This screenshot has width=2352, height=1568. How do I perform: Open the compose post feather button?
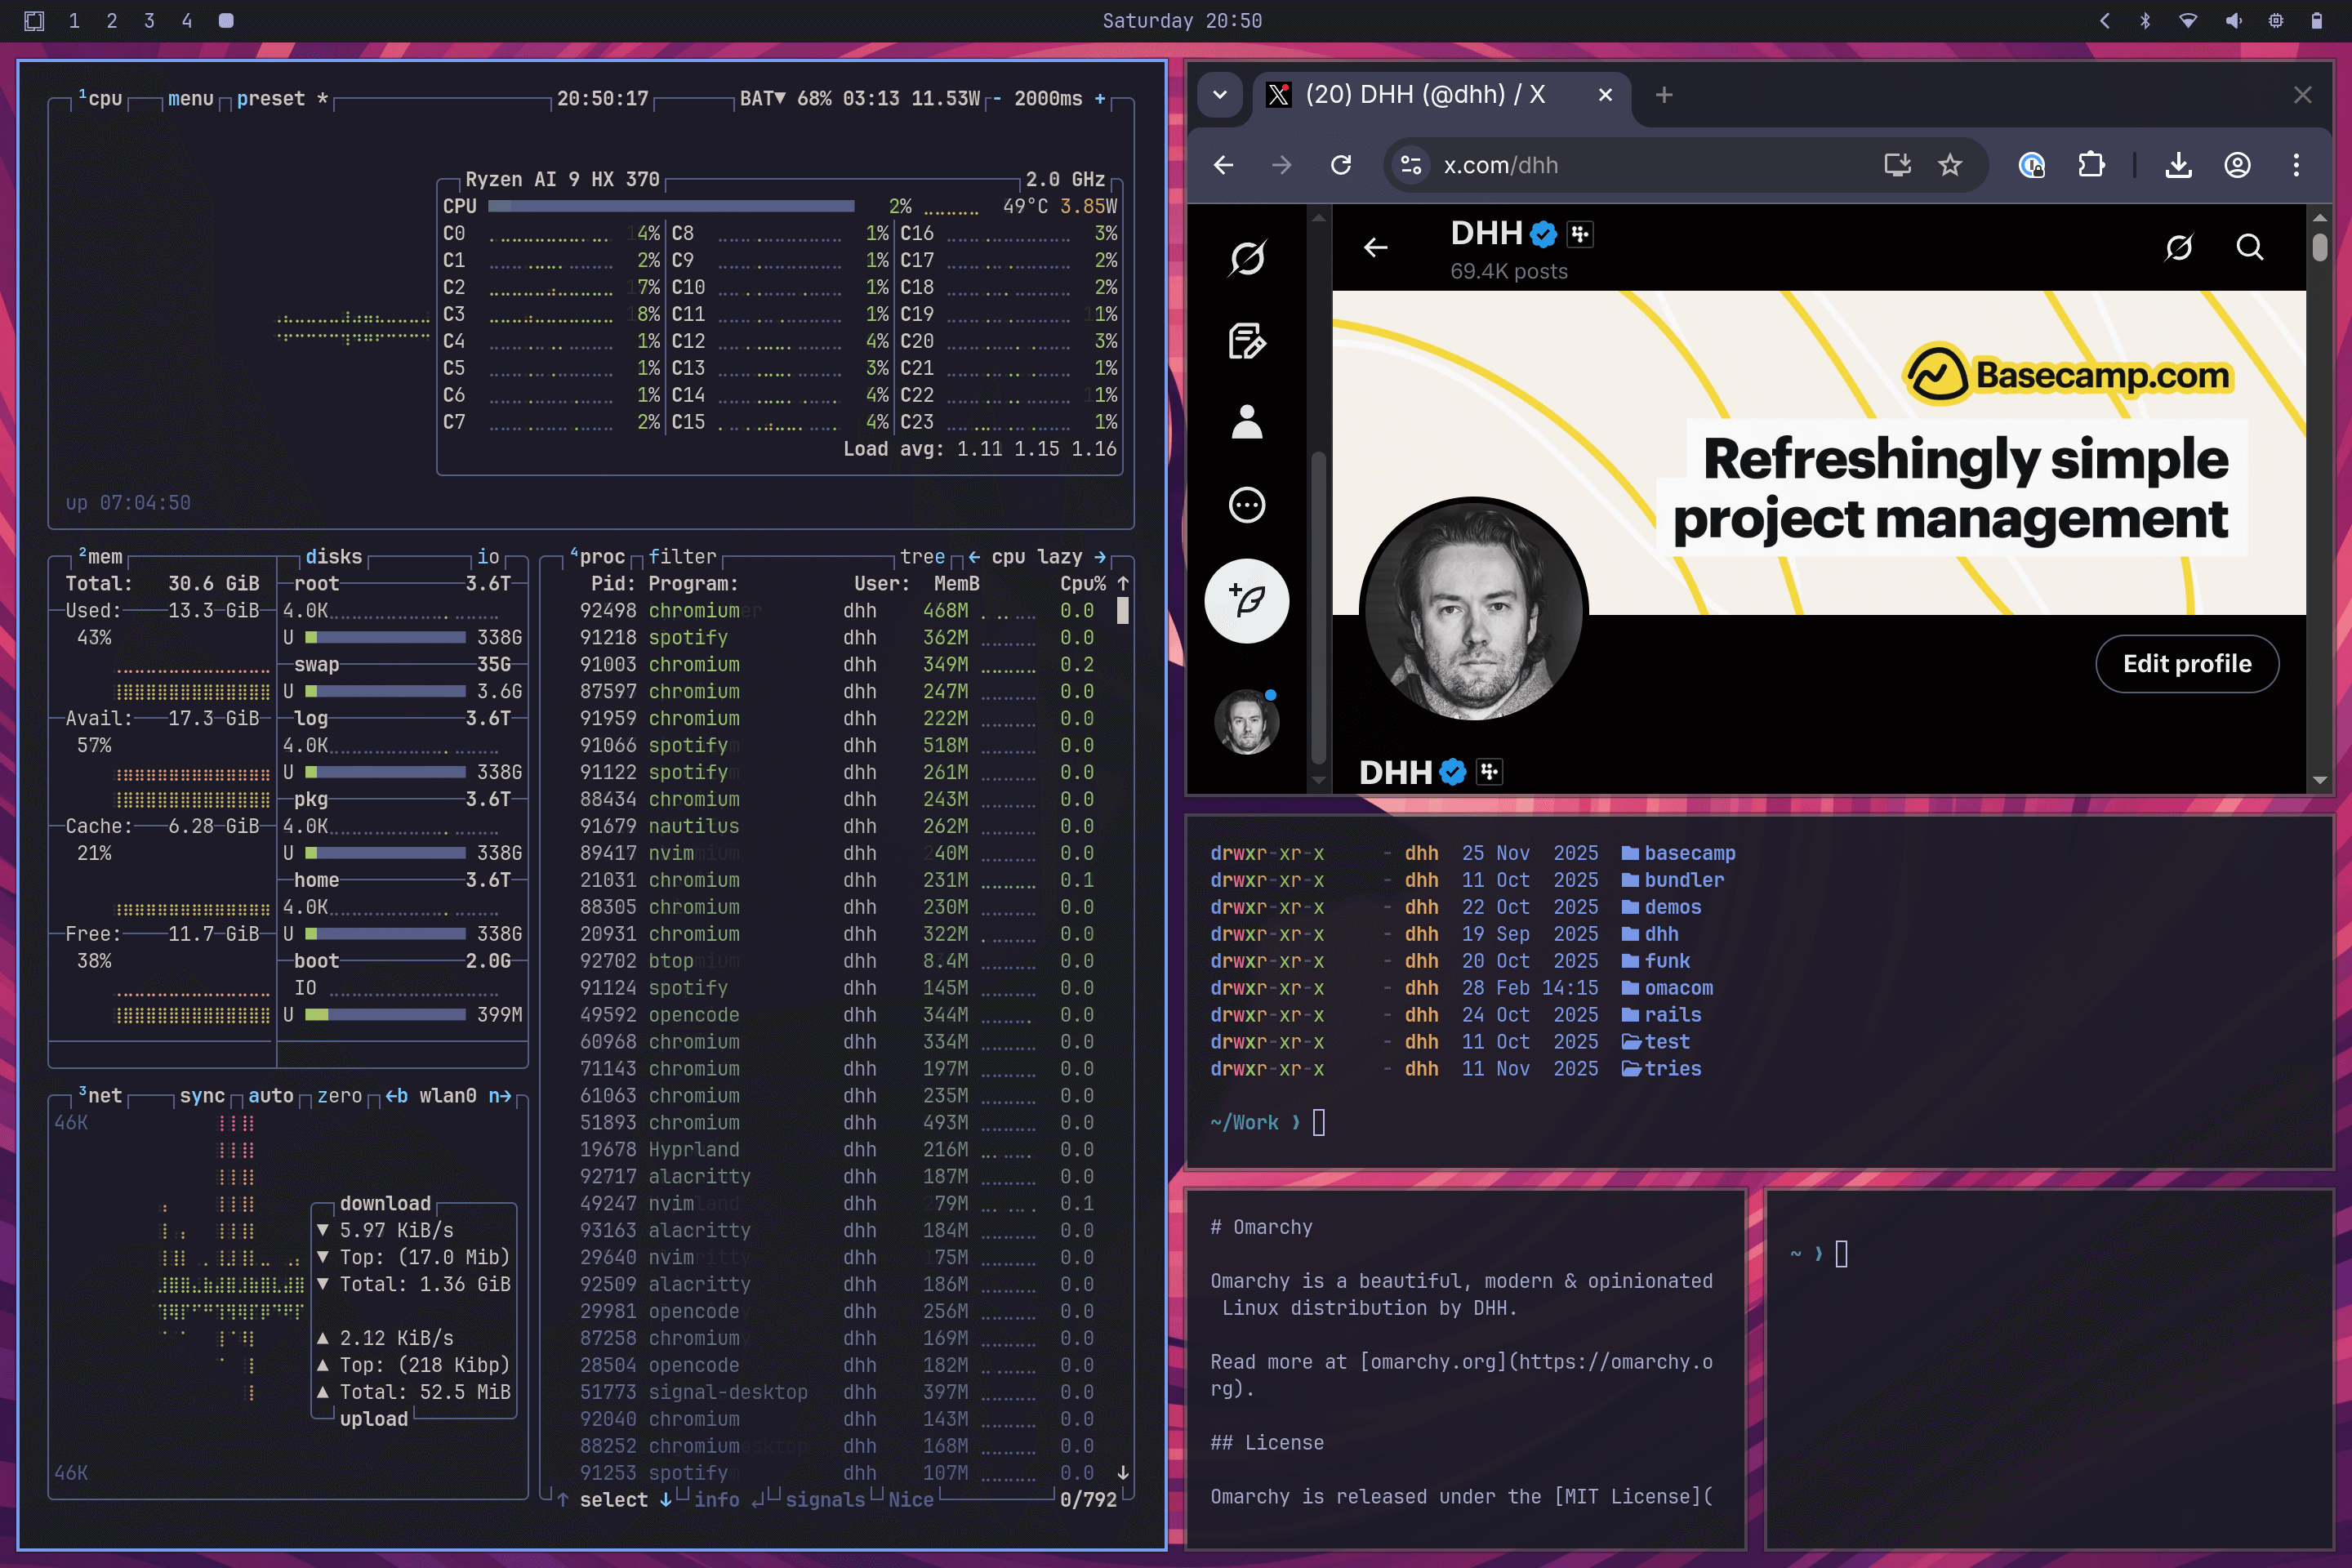[1246, 601]
